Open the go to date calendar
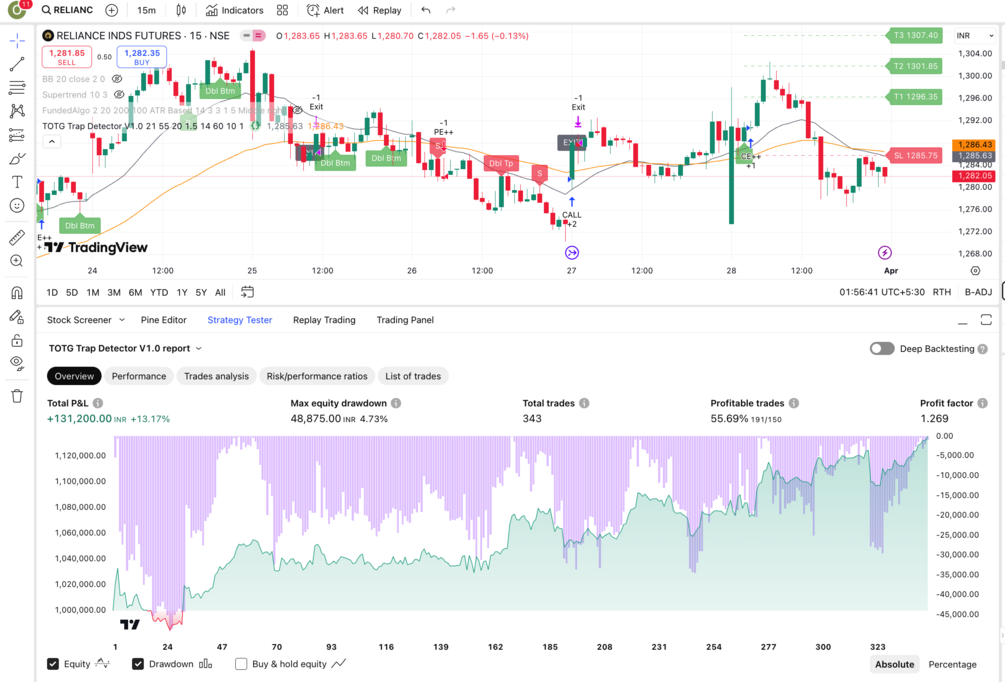Screen dimensions: 1005x682 point(247,292)
